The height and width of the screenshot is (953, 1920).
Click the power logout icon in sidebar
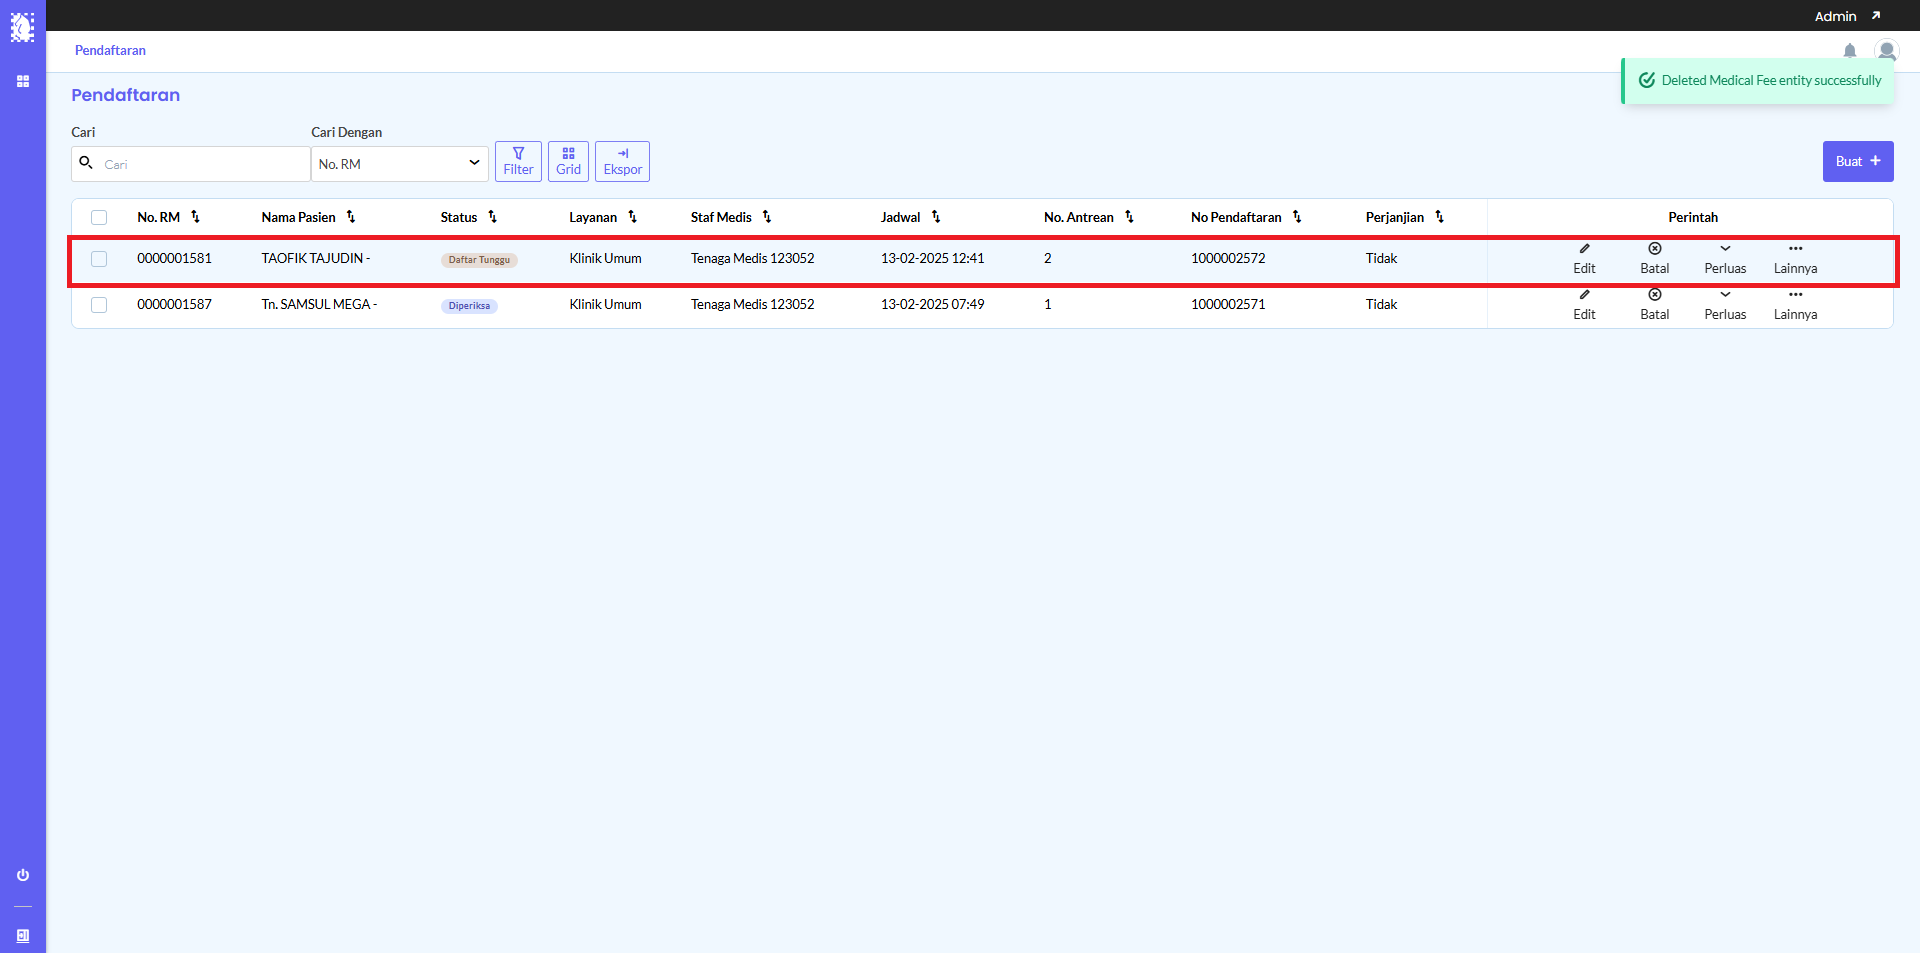(x=23, y=875)
